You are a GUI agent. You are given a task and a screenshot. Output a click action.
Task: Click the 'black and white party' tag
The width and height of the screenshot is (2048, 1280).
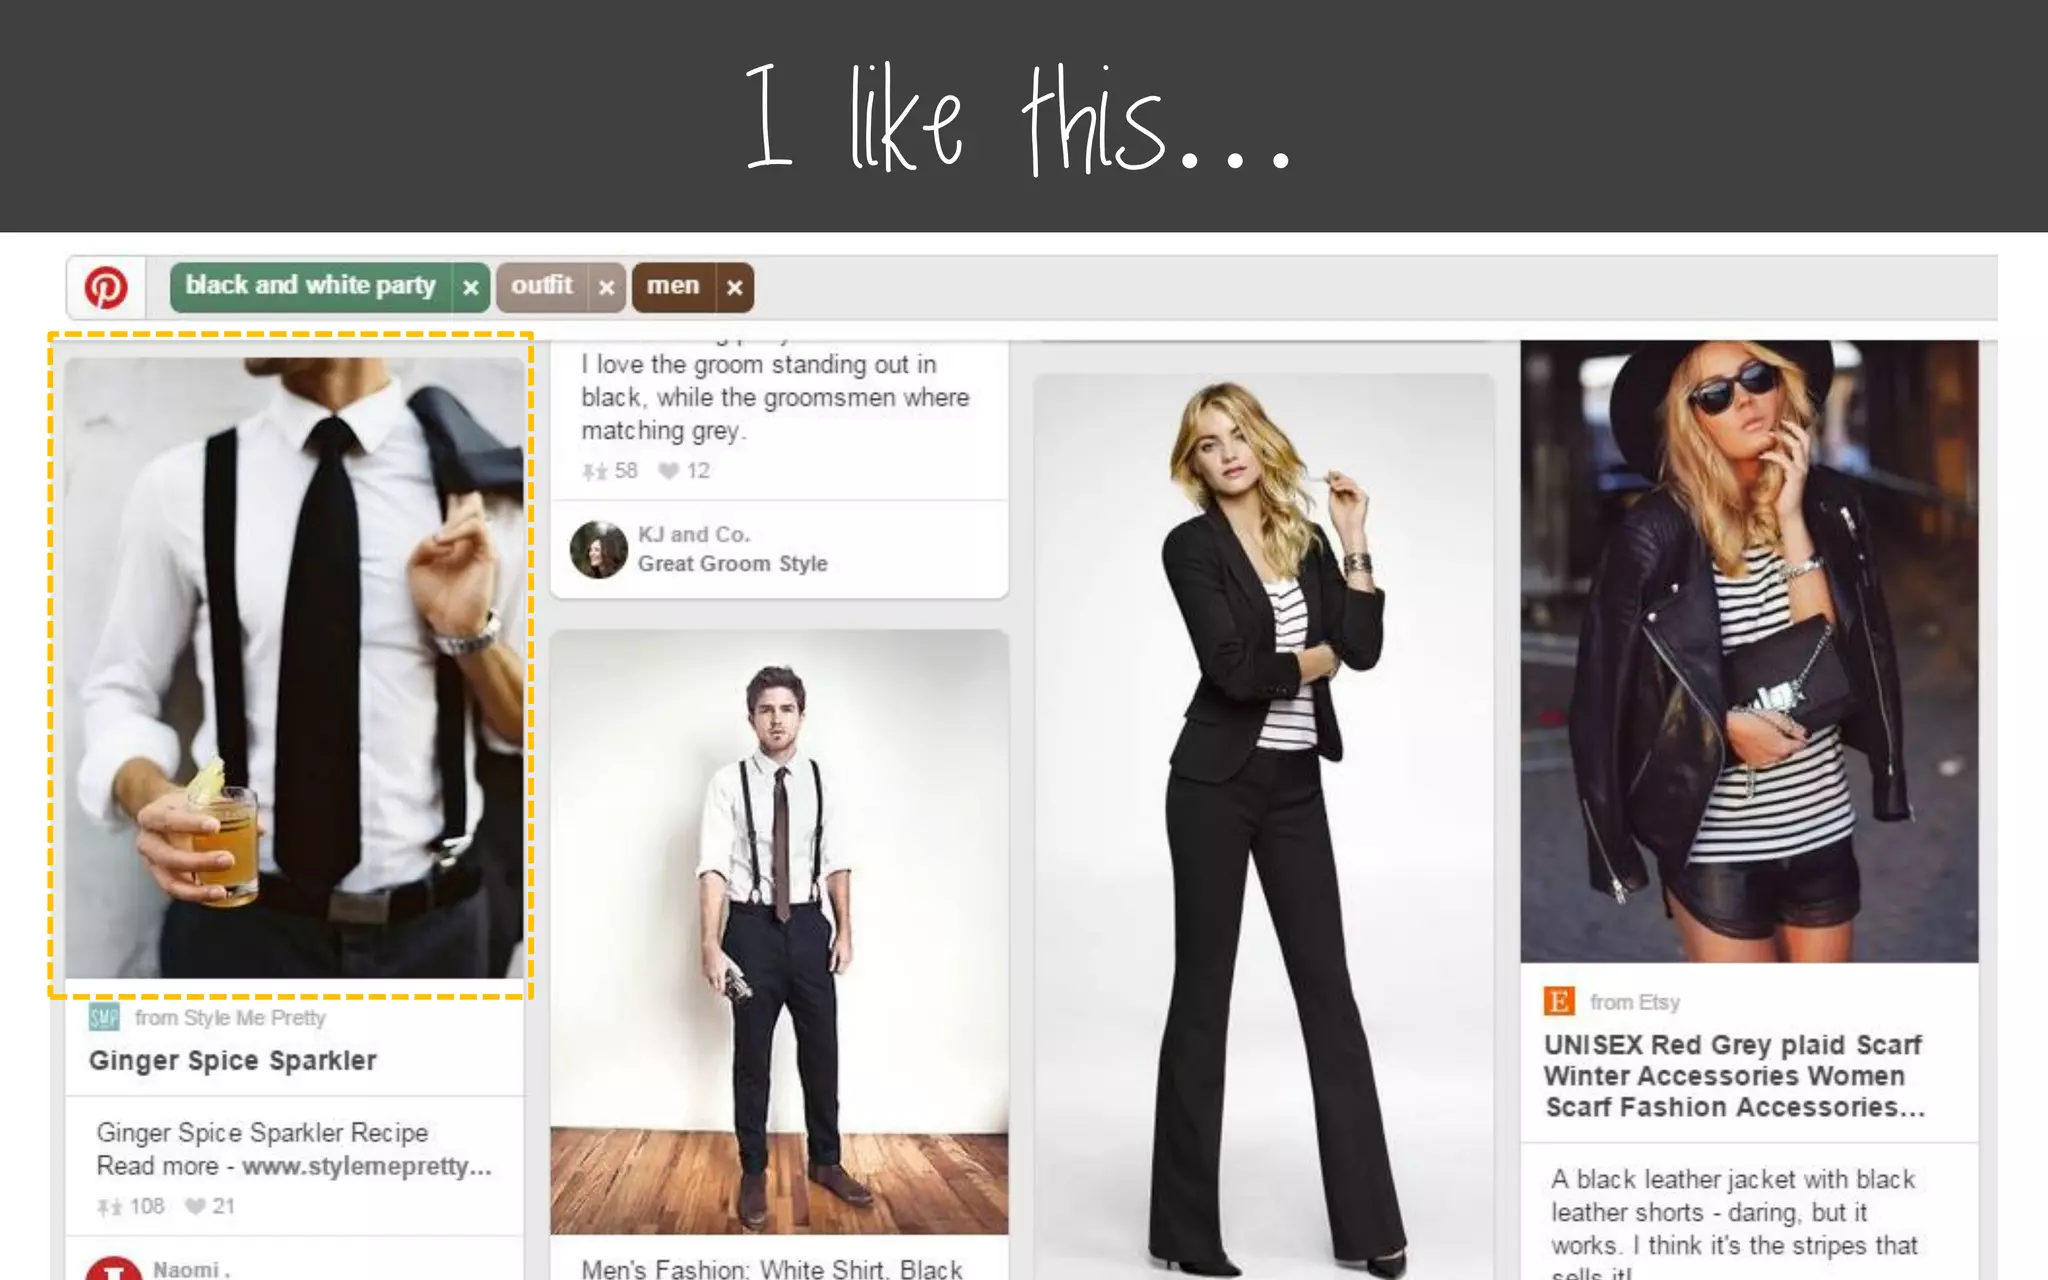[310, 286]
